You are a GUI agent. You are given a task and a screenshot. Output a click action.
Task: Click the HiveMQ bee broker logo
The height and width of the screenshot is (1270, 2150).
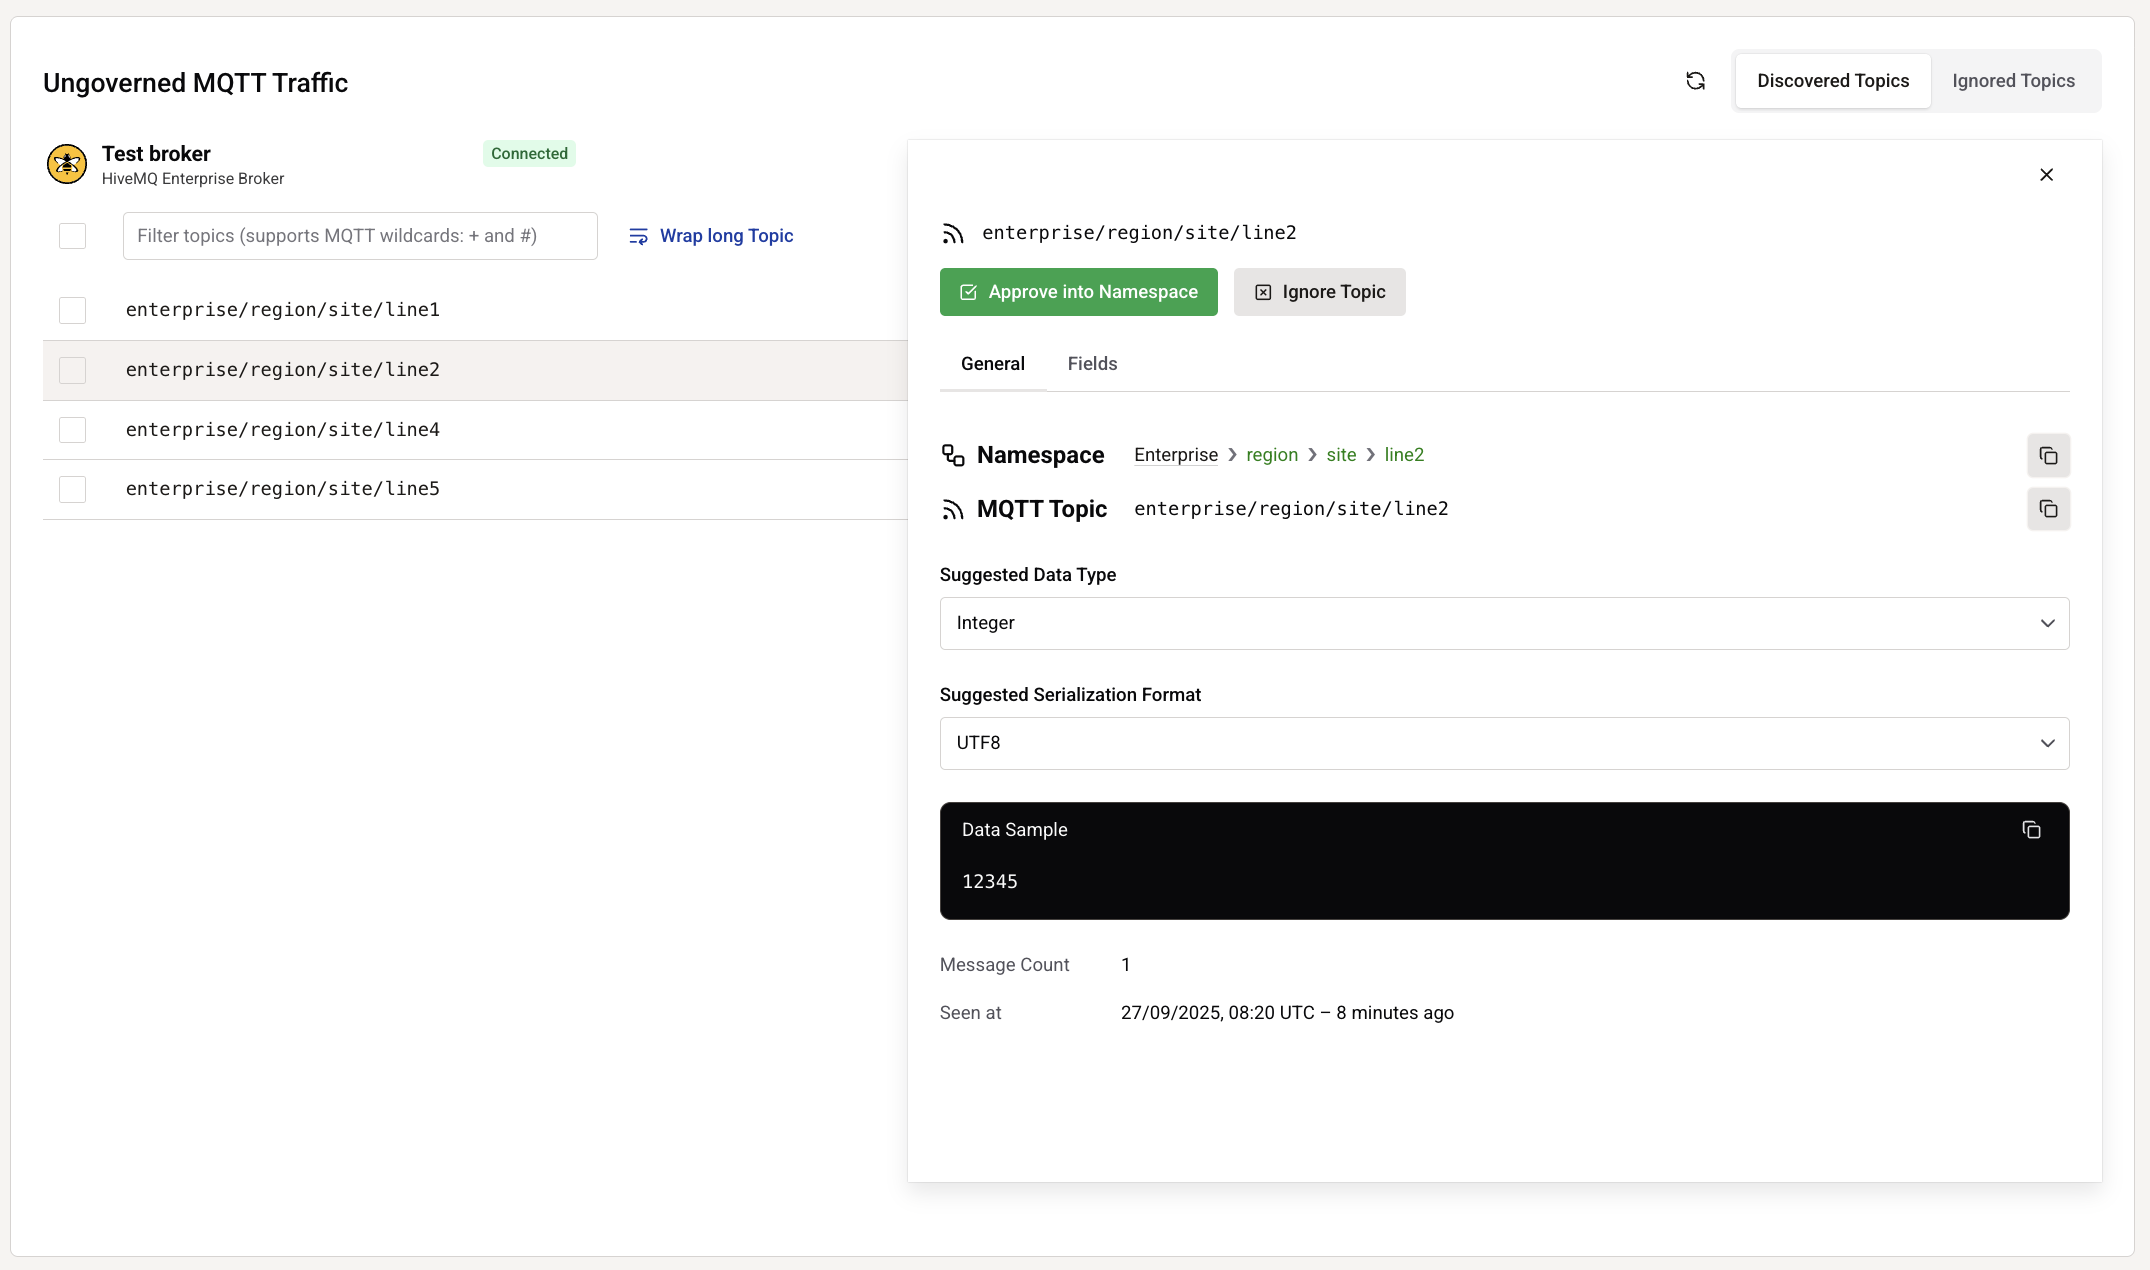[x=67, y=164]
